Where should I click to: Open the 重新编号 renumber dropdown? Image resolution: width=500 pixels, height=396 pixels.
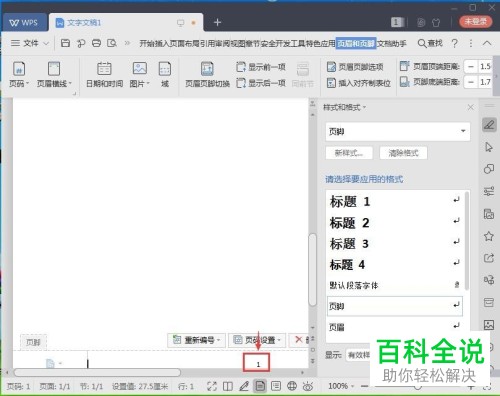(197, 340)
